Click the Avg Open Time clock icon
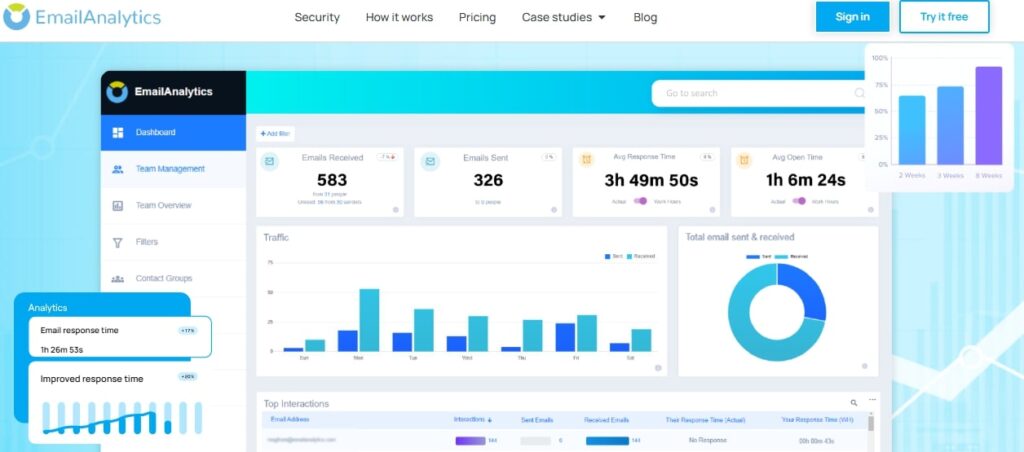Viewport: 1024px width, 452px height. coord(744,160)
